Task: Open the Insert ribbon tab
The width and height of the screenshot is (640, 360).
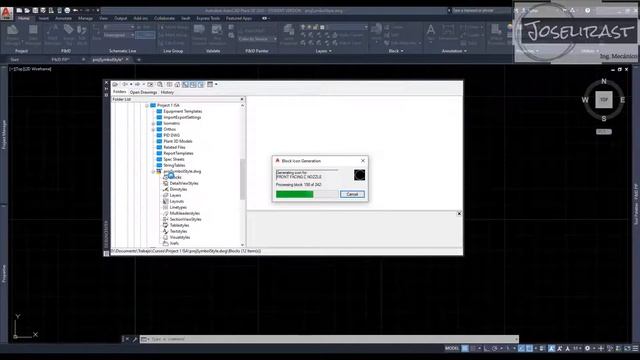Action: (43, 18)
